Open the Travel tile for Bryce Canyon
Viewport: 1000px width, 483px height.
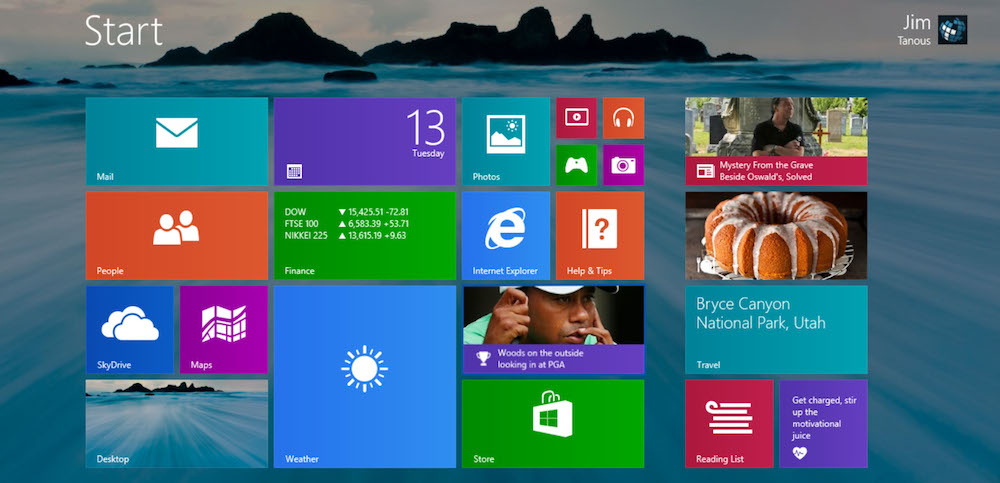tap(776, 329)
